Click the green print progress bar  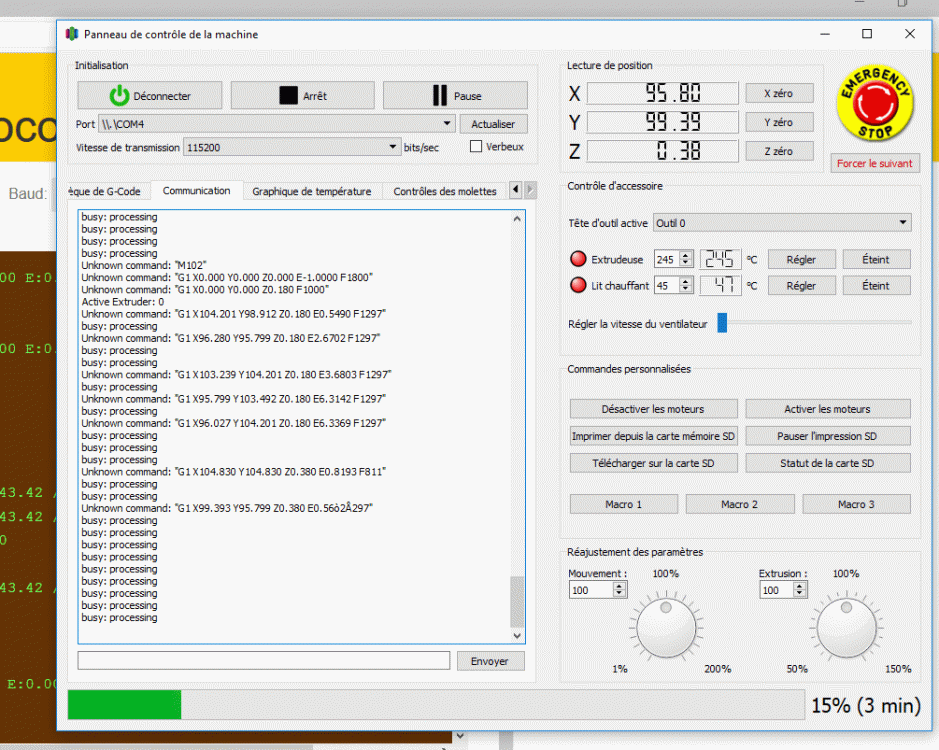tap(124, 704)
